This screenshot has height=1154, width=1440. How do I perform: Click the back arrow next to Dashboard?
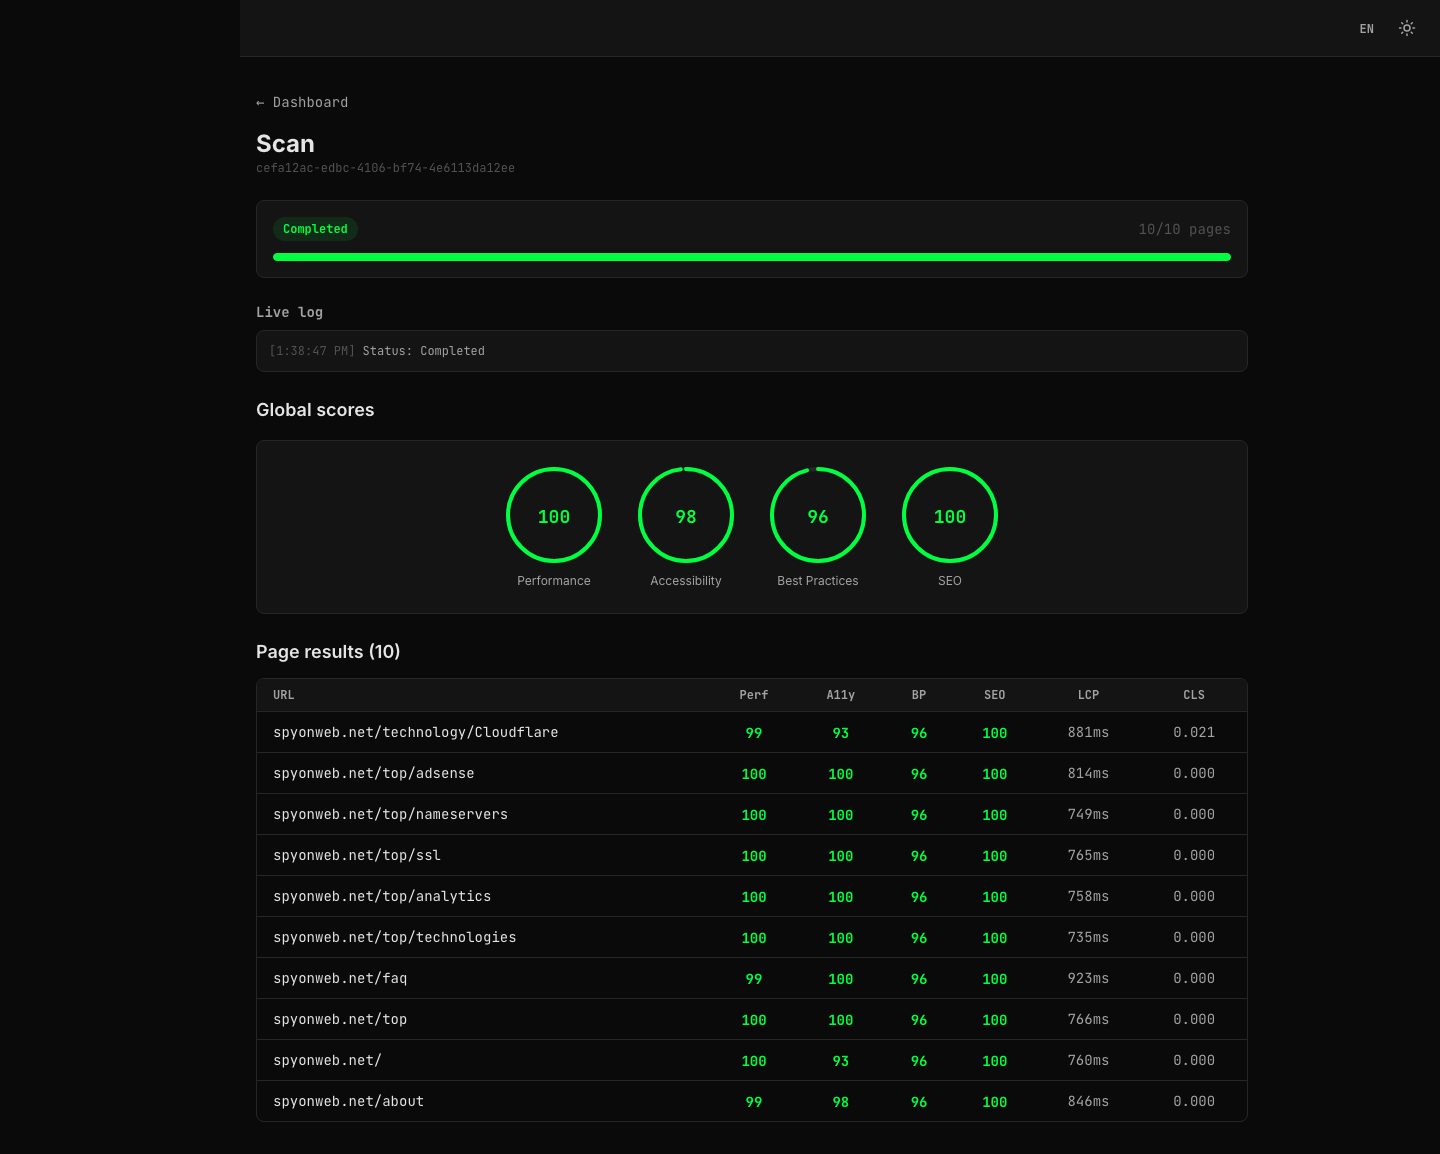pyautogui.click(x=261, y=101)
